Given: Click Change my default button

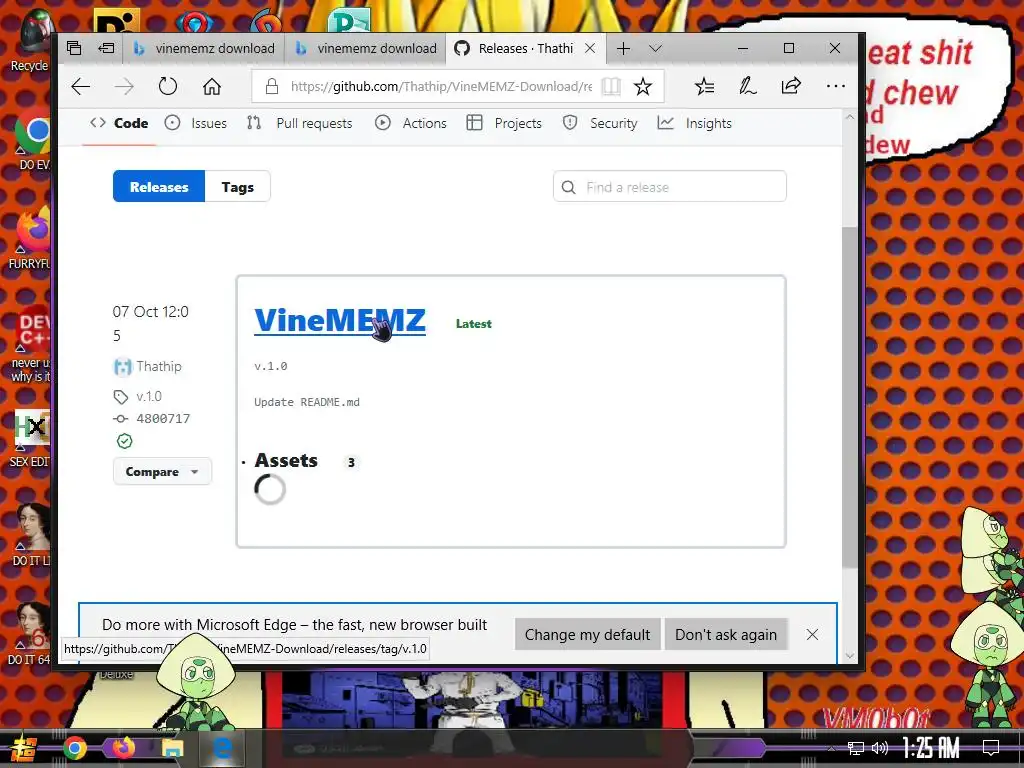Looking at the screenshot, I should 587,635.
